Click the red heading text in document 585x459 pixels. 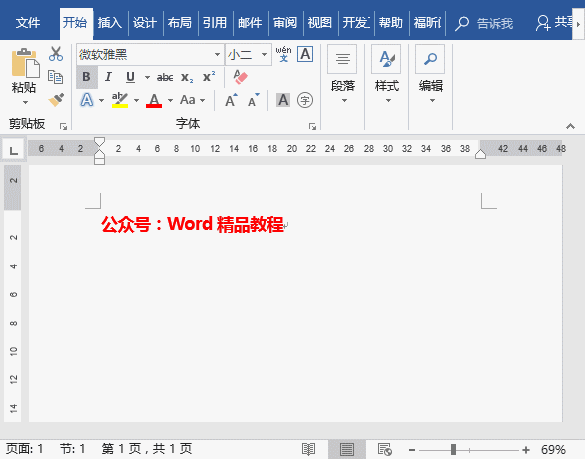[192, 224]
